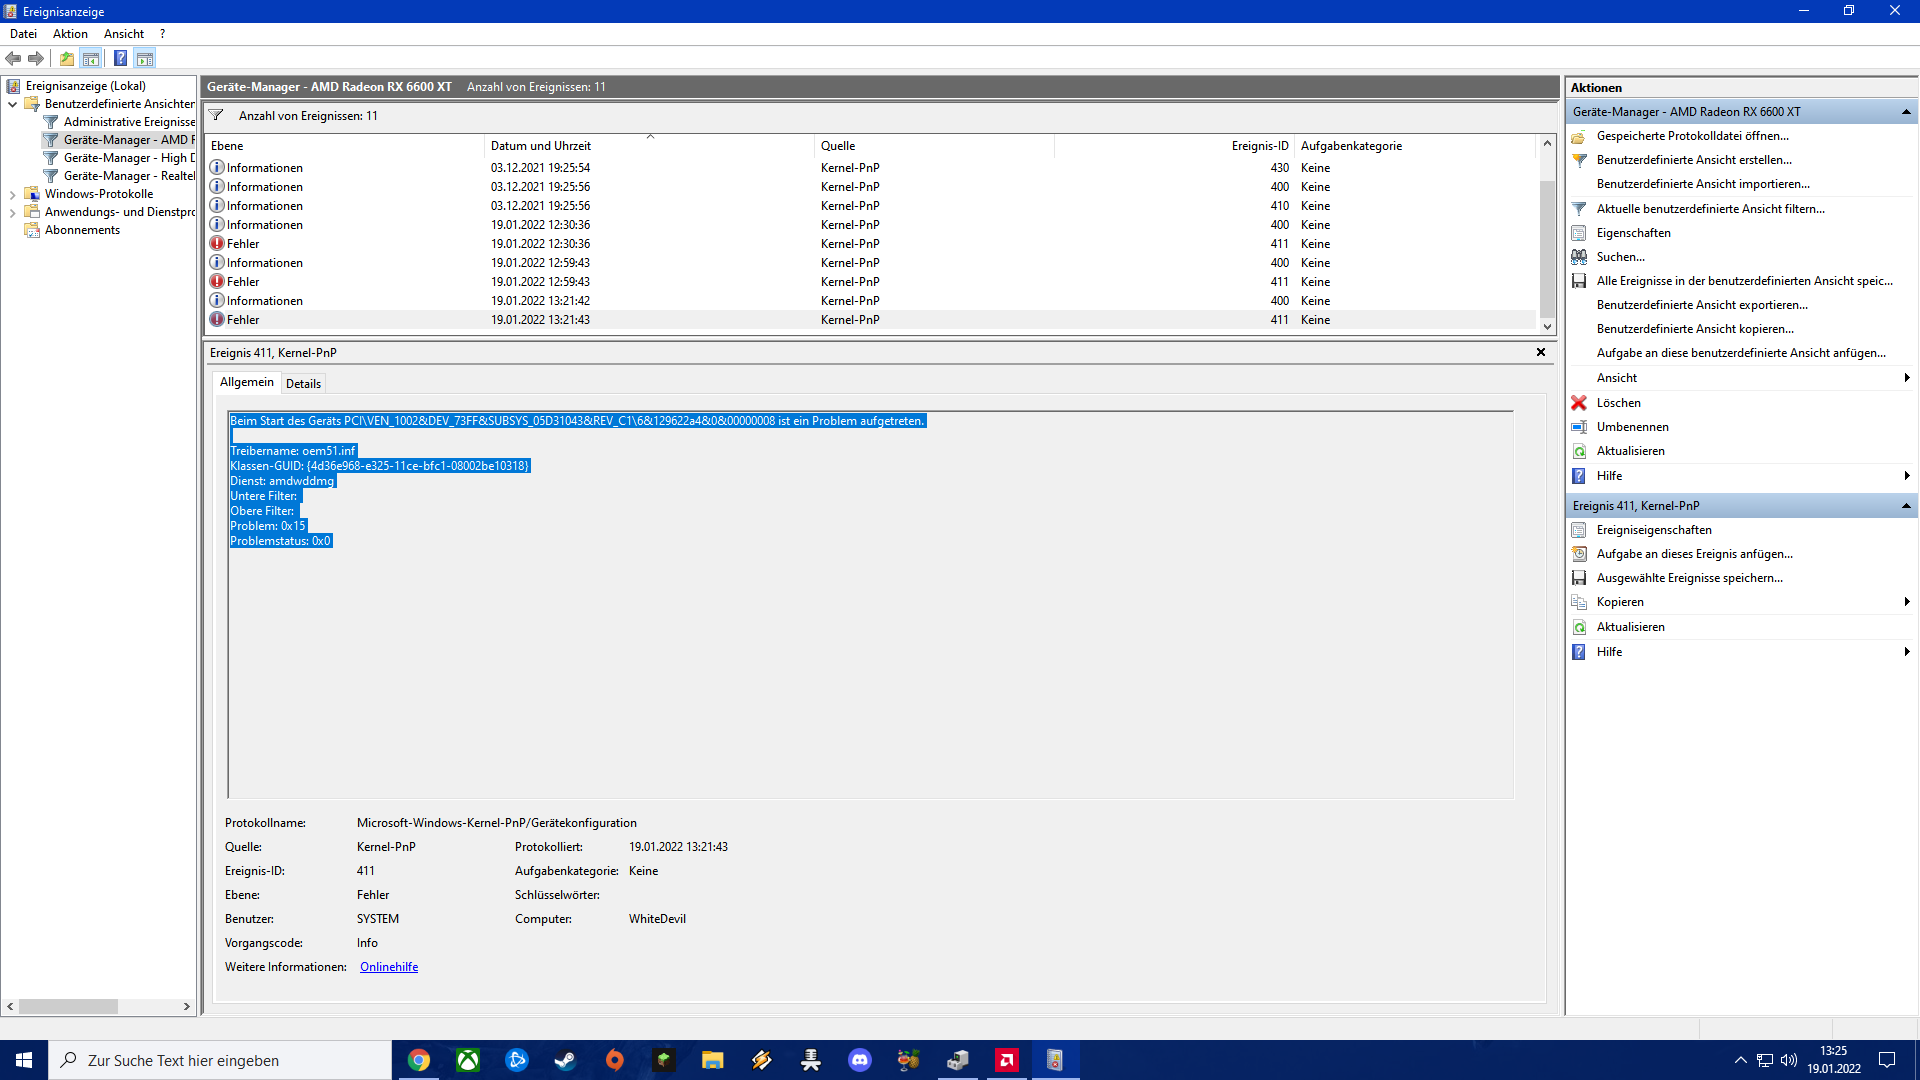Open the Onlinehilfe link
This screenshot has height=1080, width=1920.
pyautogui.click(x=389, y=967)
